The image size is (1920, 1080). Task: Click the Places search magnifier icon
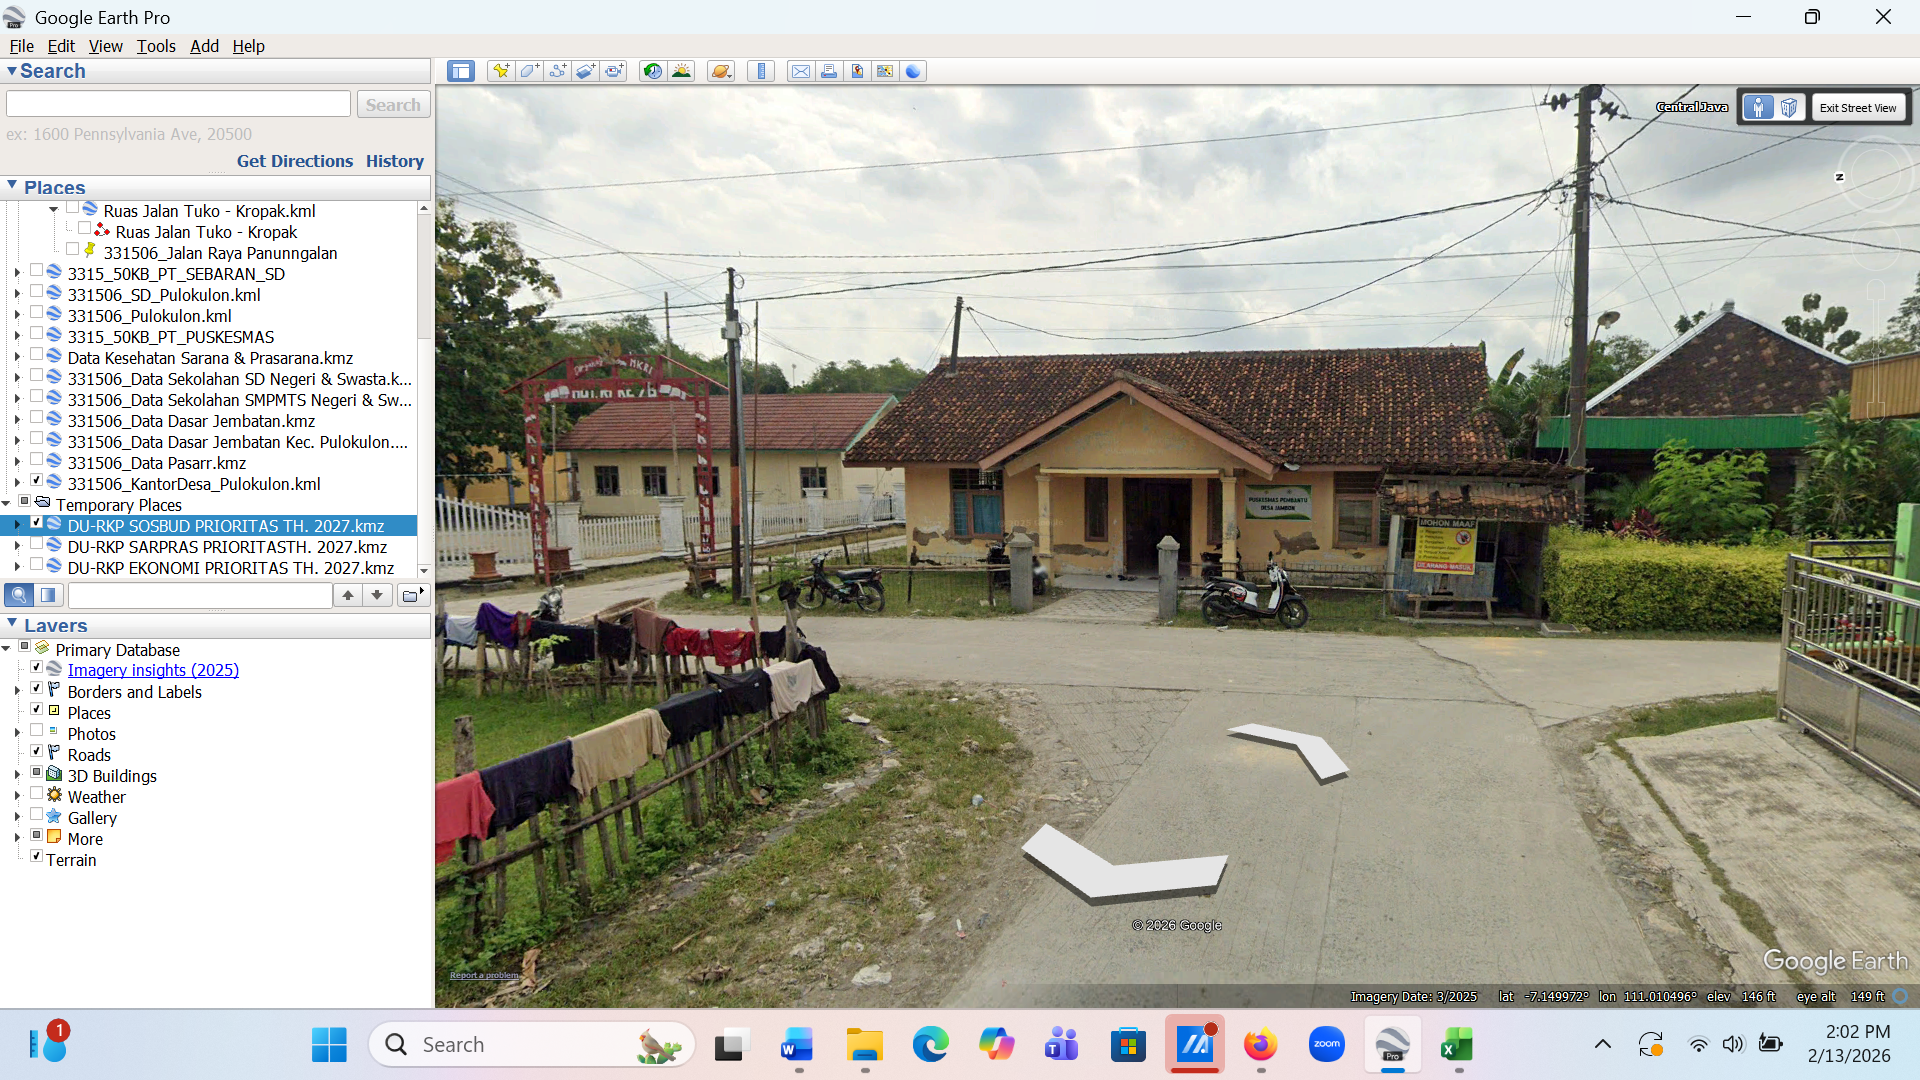tap(19, 595)
